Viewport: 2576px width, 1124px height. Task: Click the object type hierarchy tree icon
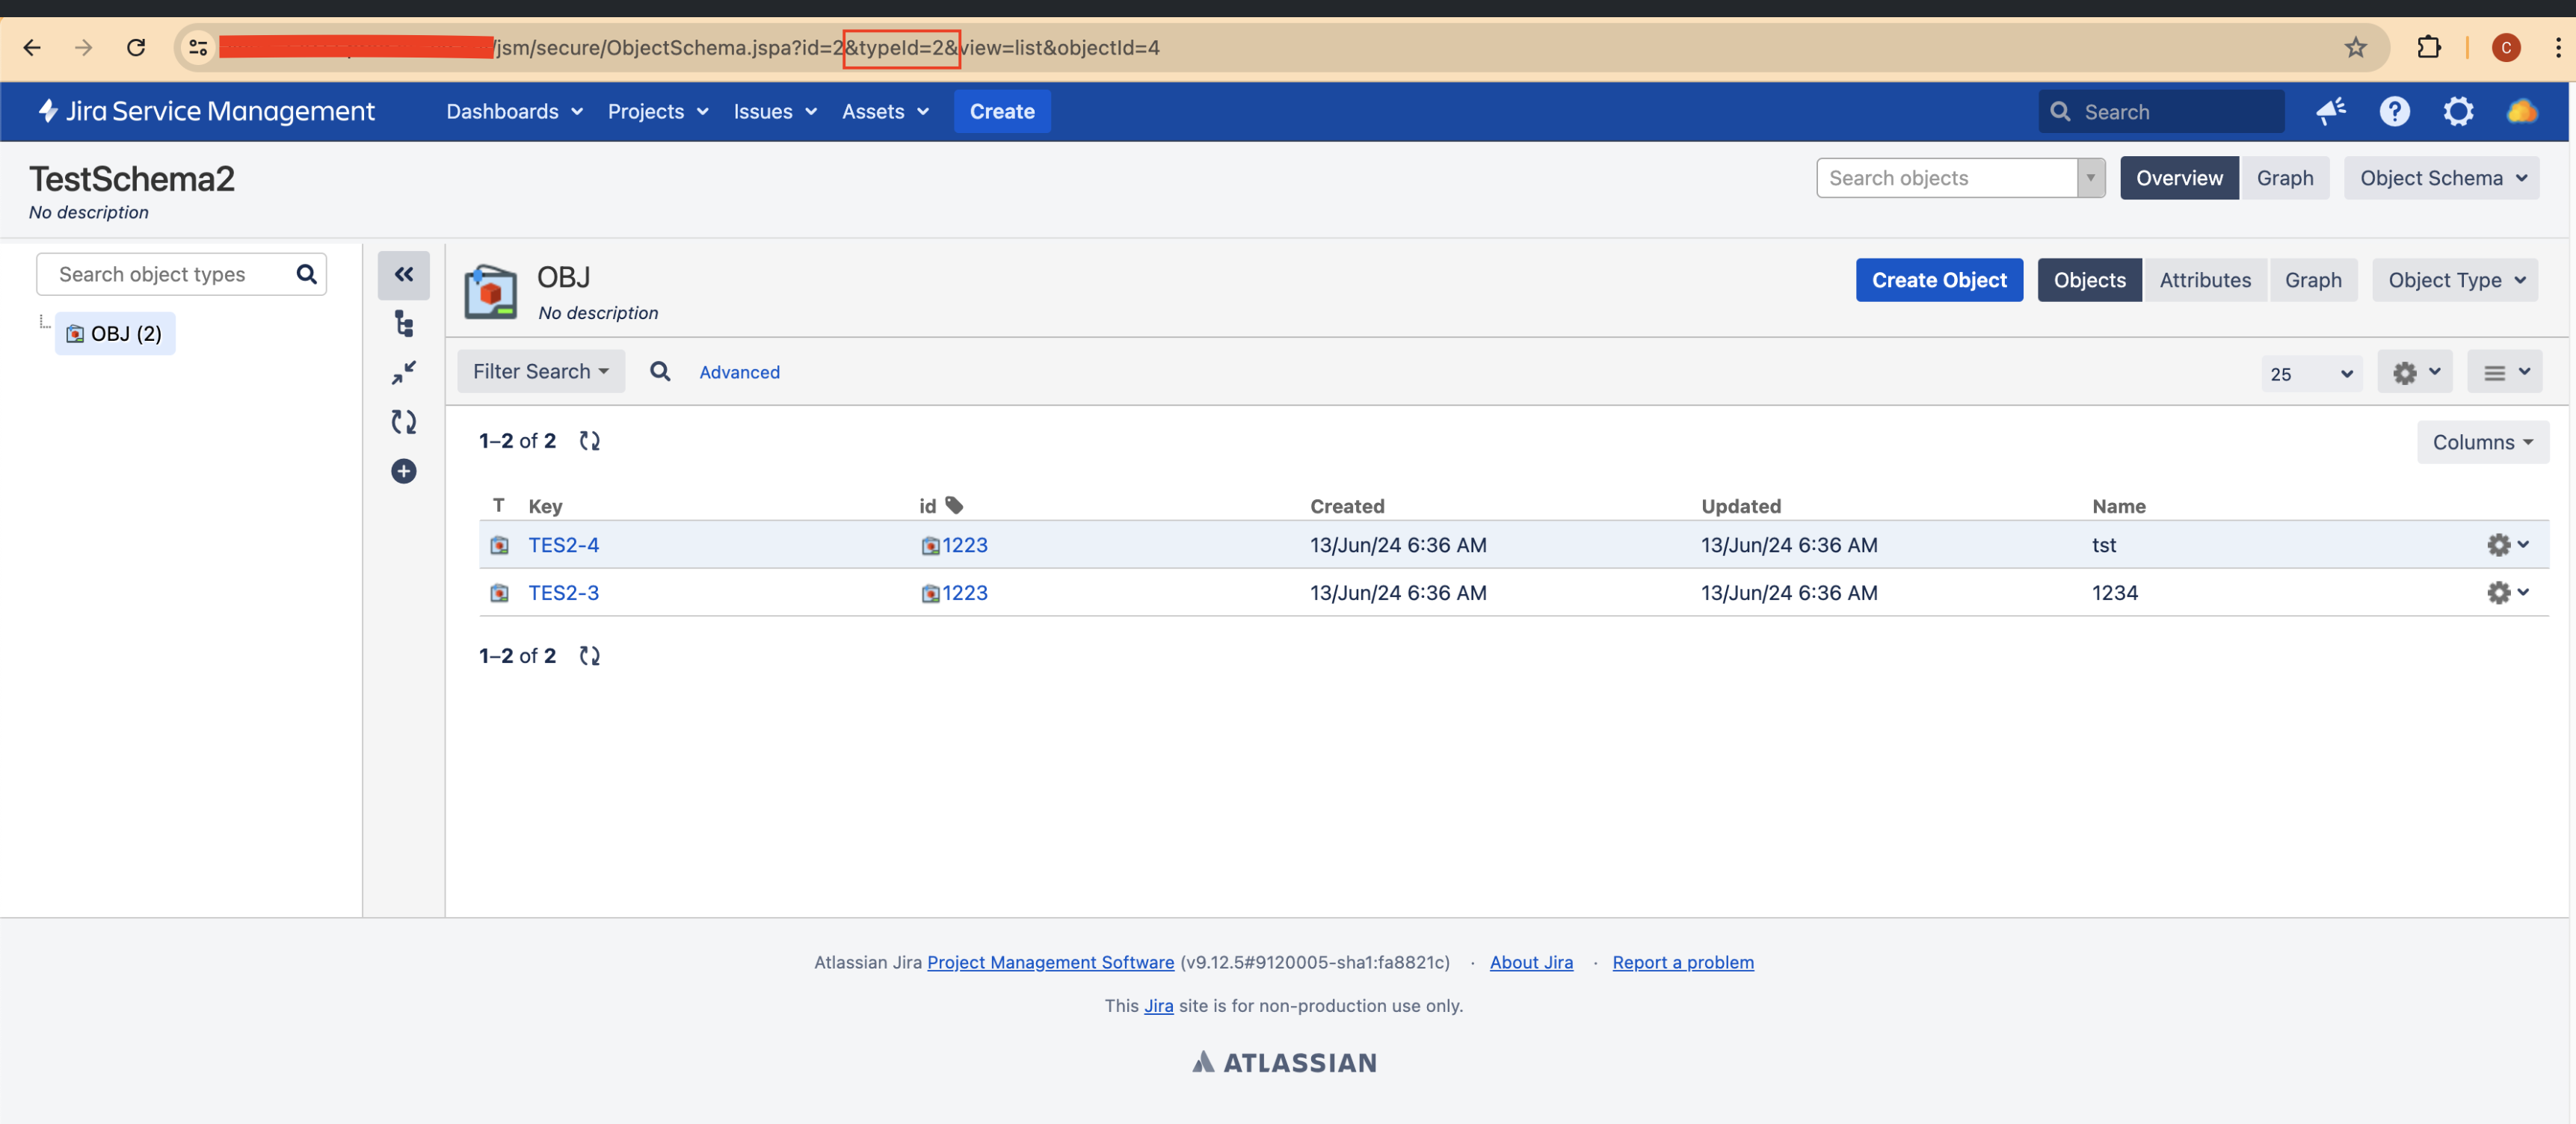pyautogui.click(x=403, y=323)
